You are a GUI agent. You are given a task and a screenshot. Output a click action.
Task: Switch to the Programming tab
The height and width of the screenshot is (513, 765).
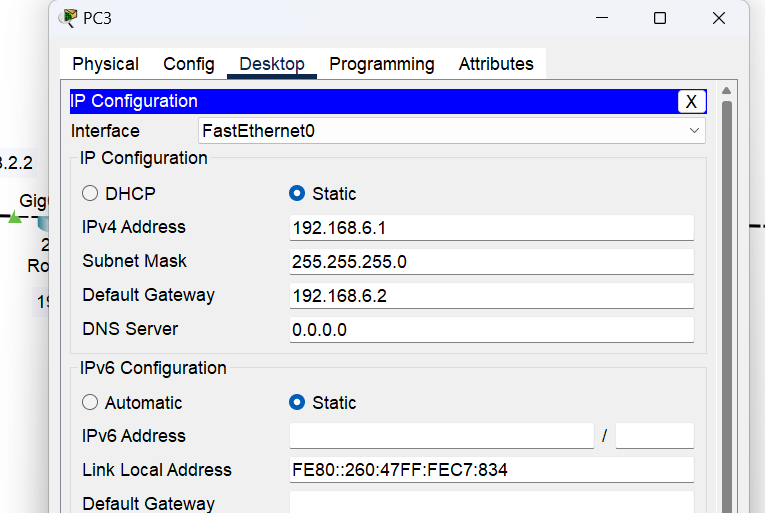click(382, 64)
